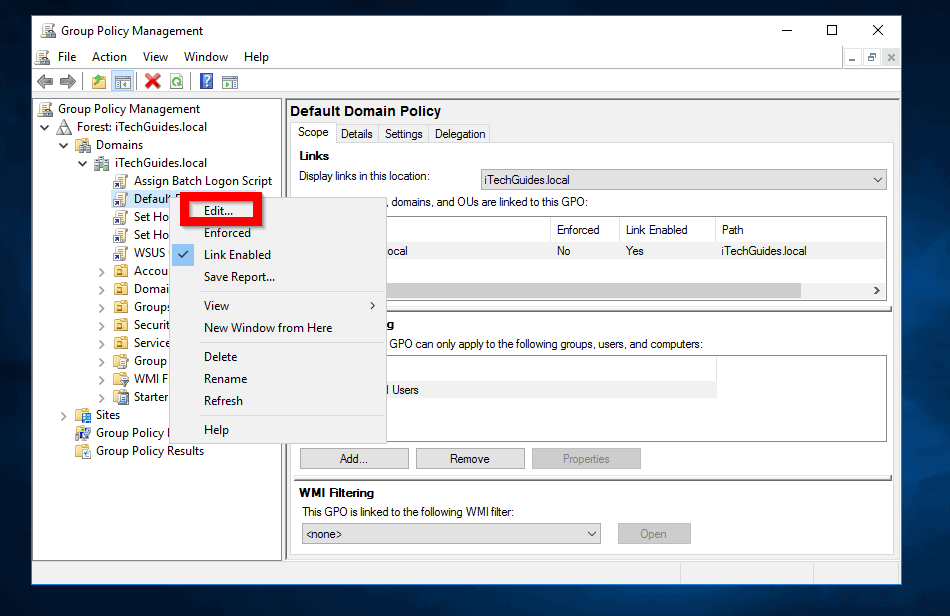Image resolution: width=950 pixels, height=616 pixels.
Task: Click the Back arrow toolbar icon
Action: [x=45, y=82]
